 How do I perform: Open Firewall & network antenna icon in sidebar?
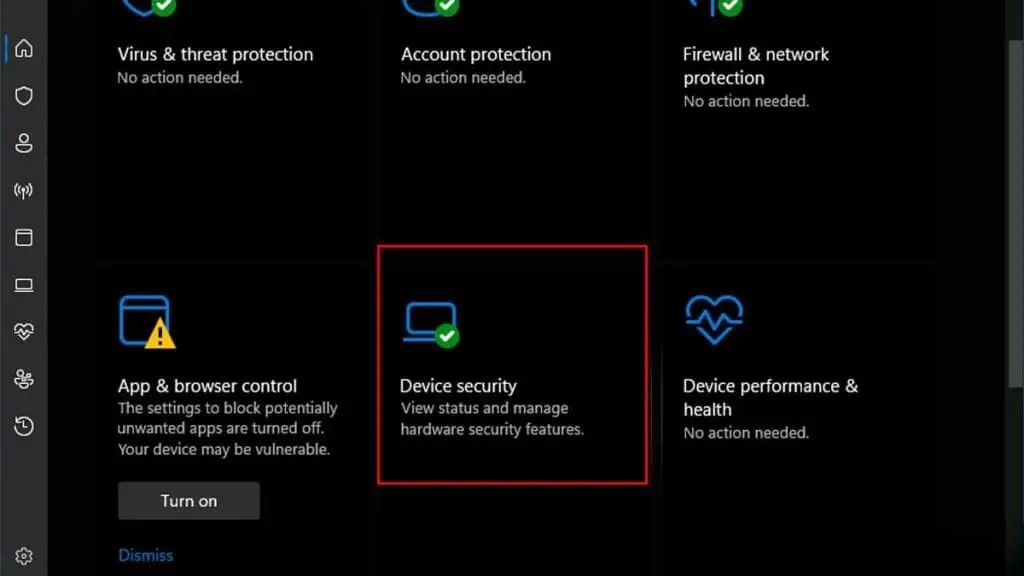click(24, 191)
